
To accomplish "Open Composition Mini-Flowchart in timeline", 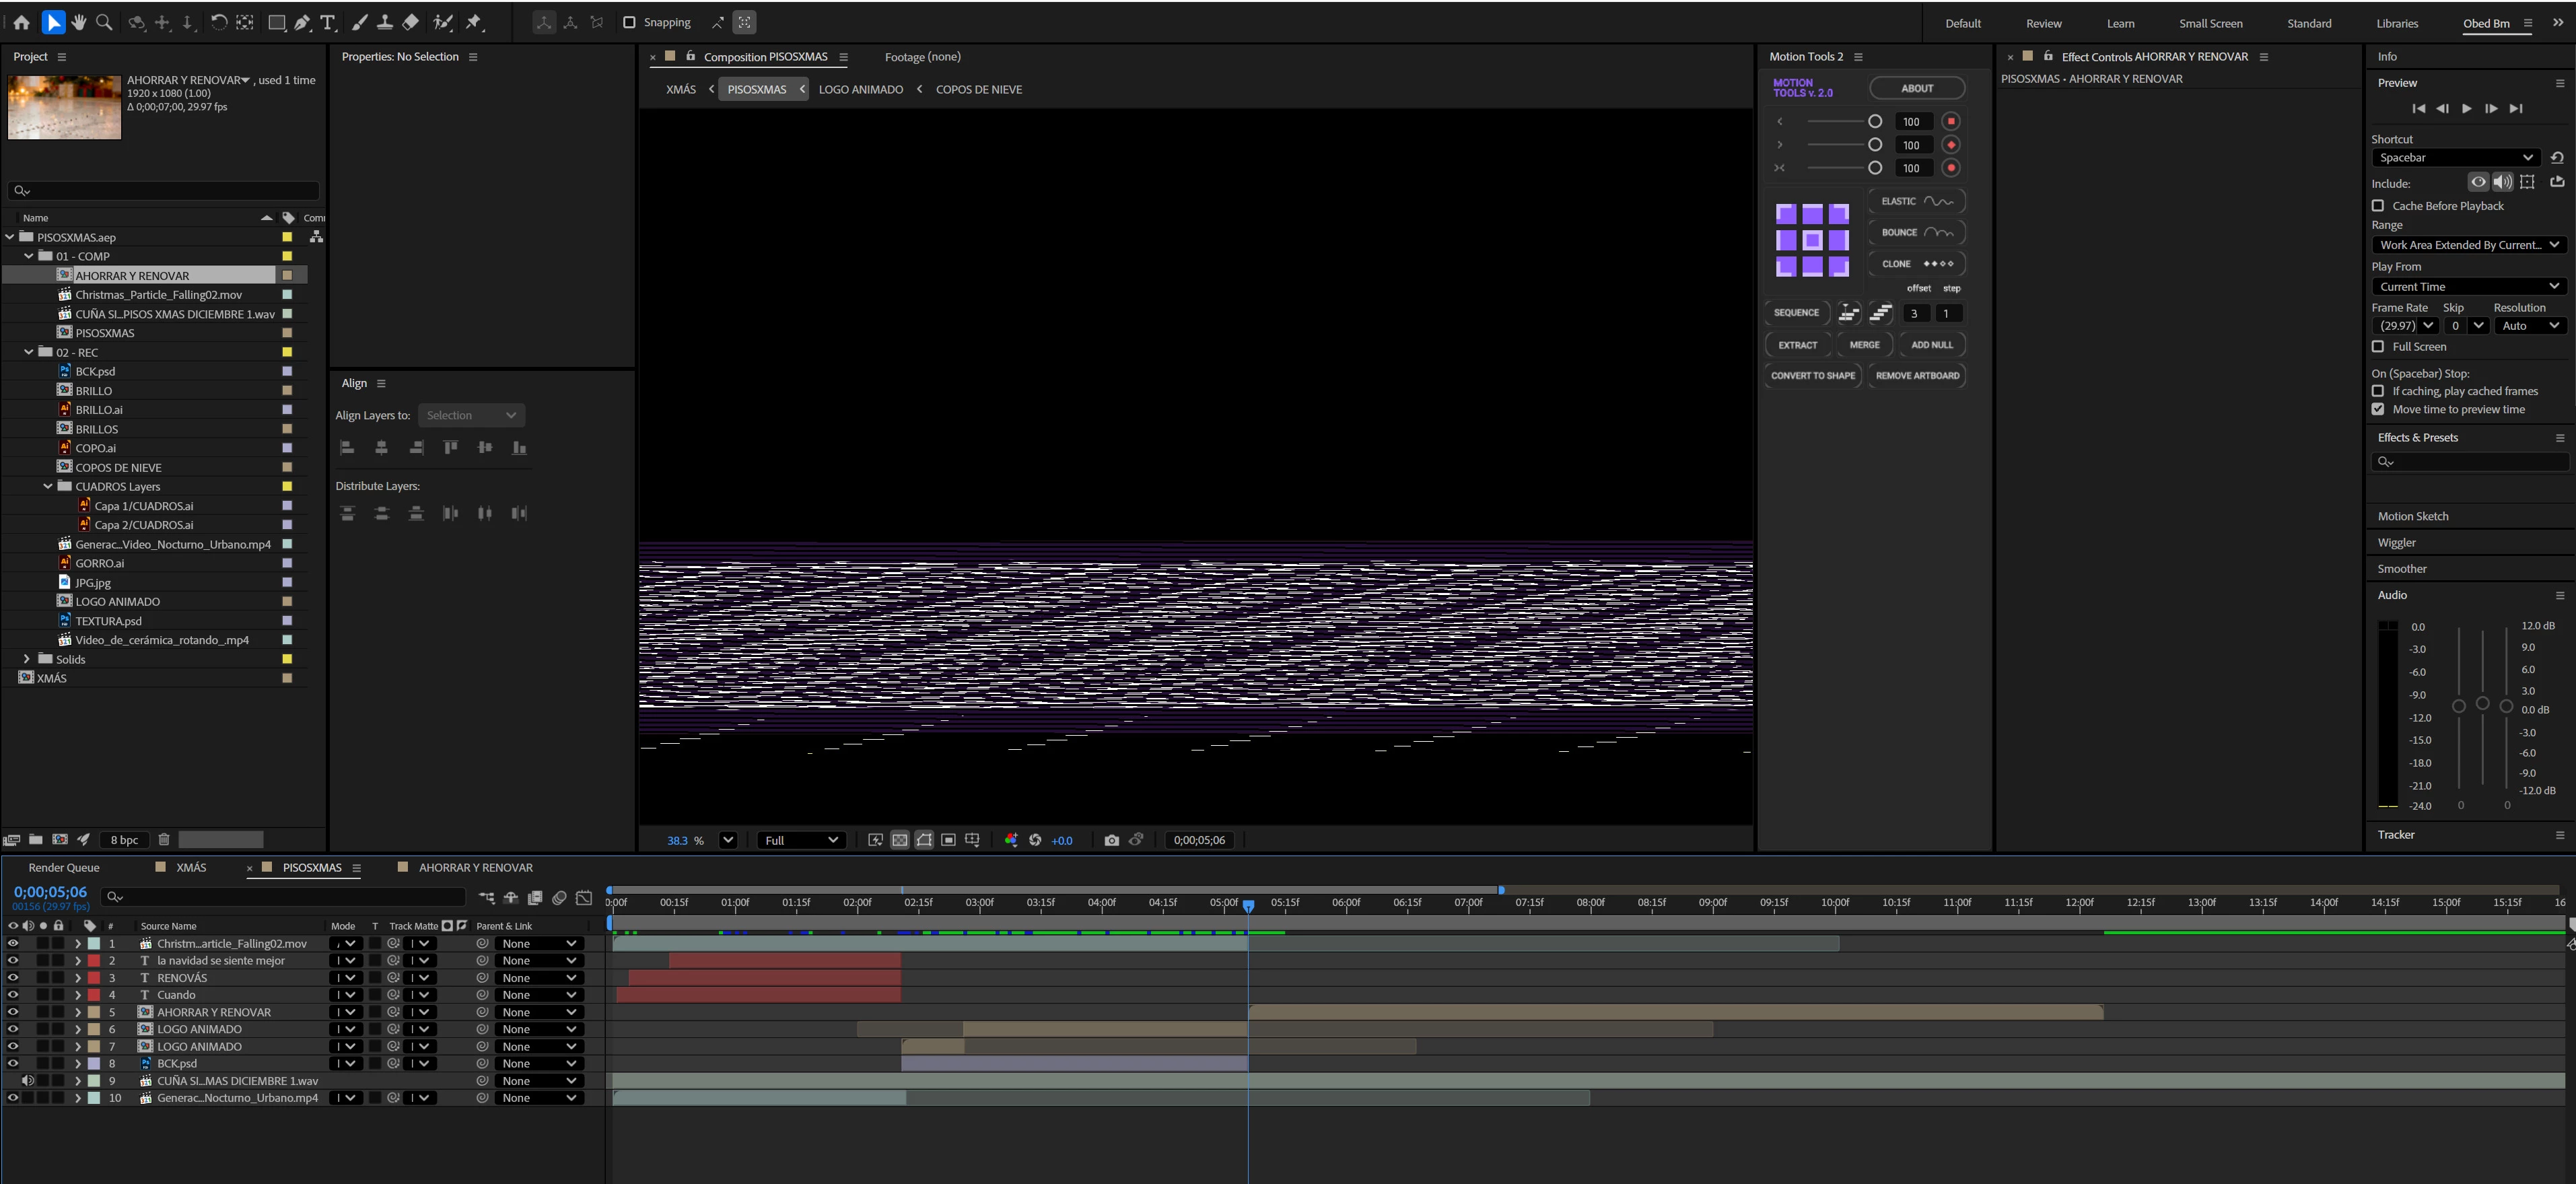I will 486,897.
